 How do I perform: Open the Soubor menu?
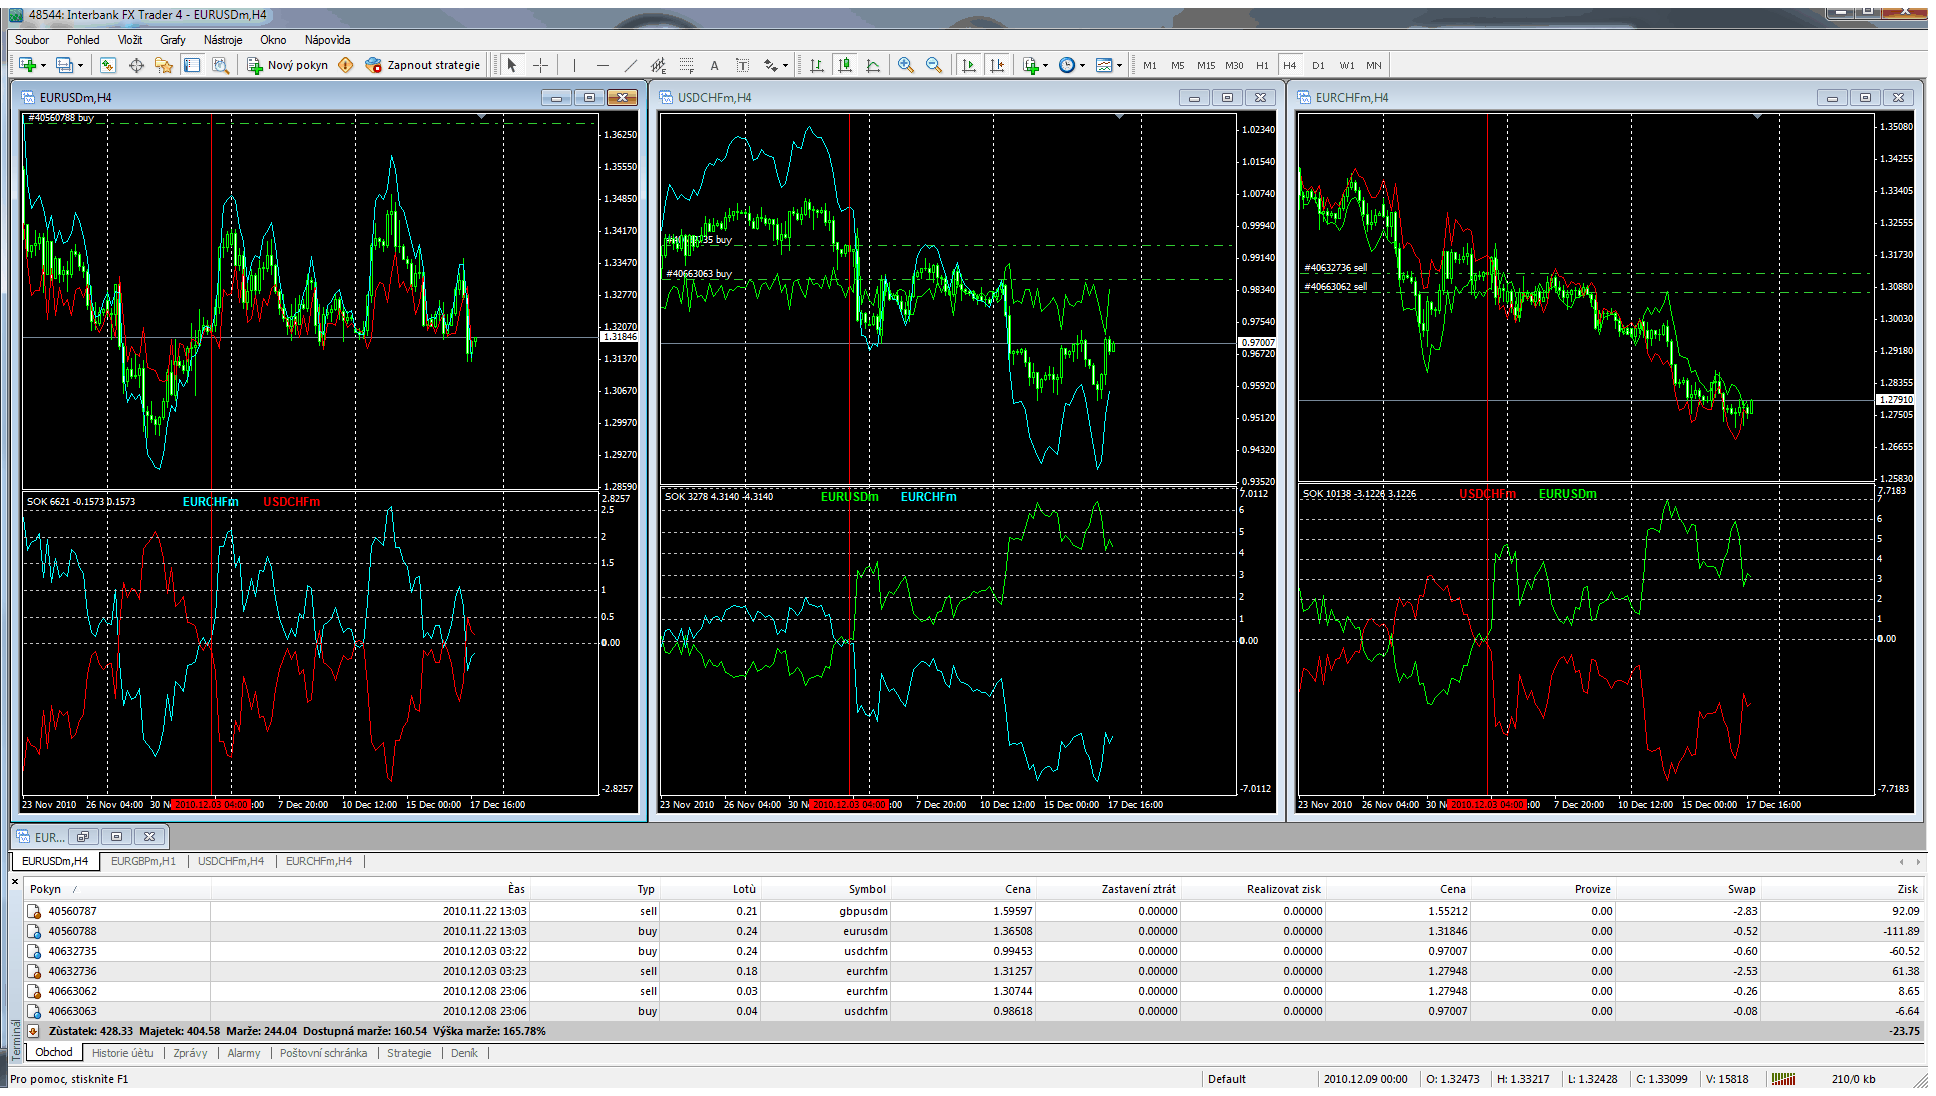tap(32, 40)
